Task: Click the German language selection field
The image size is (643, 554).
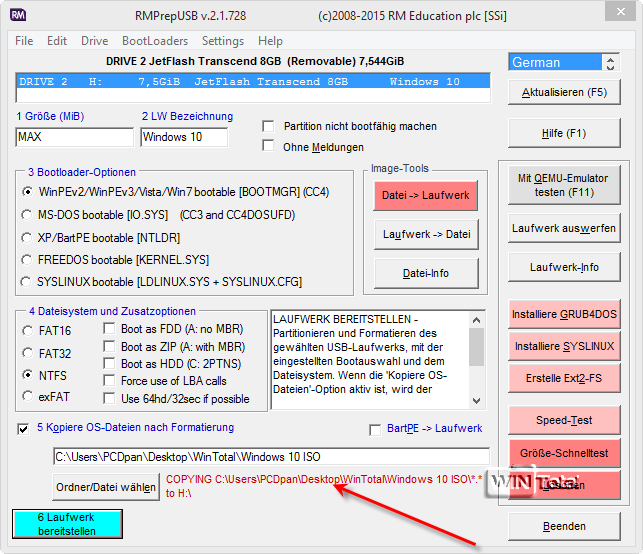Action: click(556, 63)
